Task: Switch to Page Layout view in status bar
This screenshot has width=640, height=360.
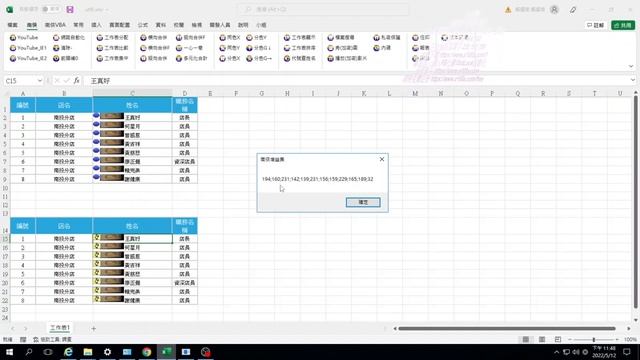Action: pyautogui.click(x=542, y=340)
